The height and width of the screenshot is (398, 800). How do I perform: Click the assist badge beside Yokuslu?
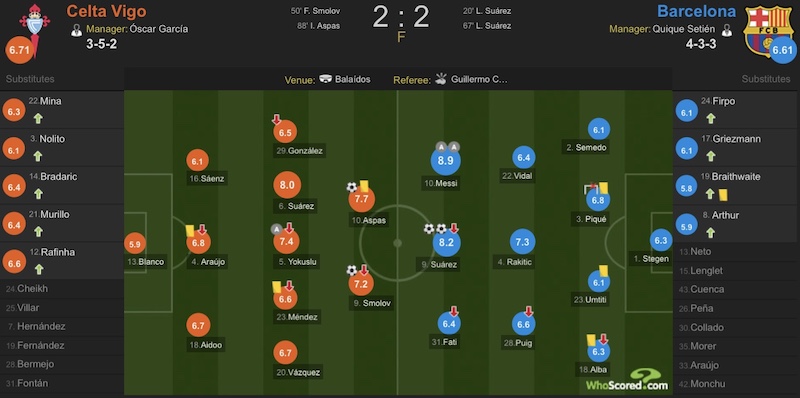(277, 229)
